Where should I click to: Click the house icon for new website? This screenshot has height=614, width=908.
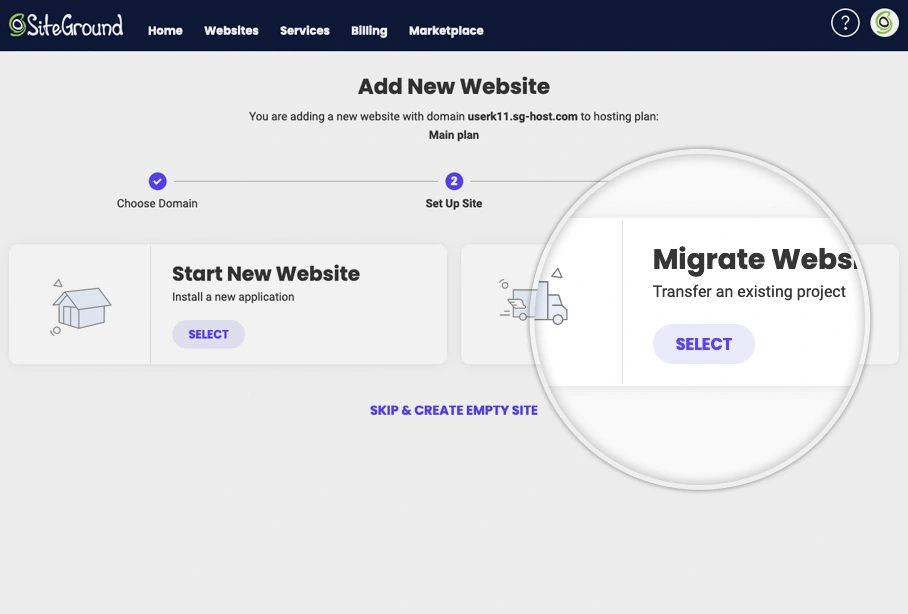click(81, 304)
